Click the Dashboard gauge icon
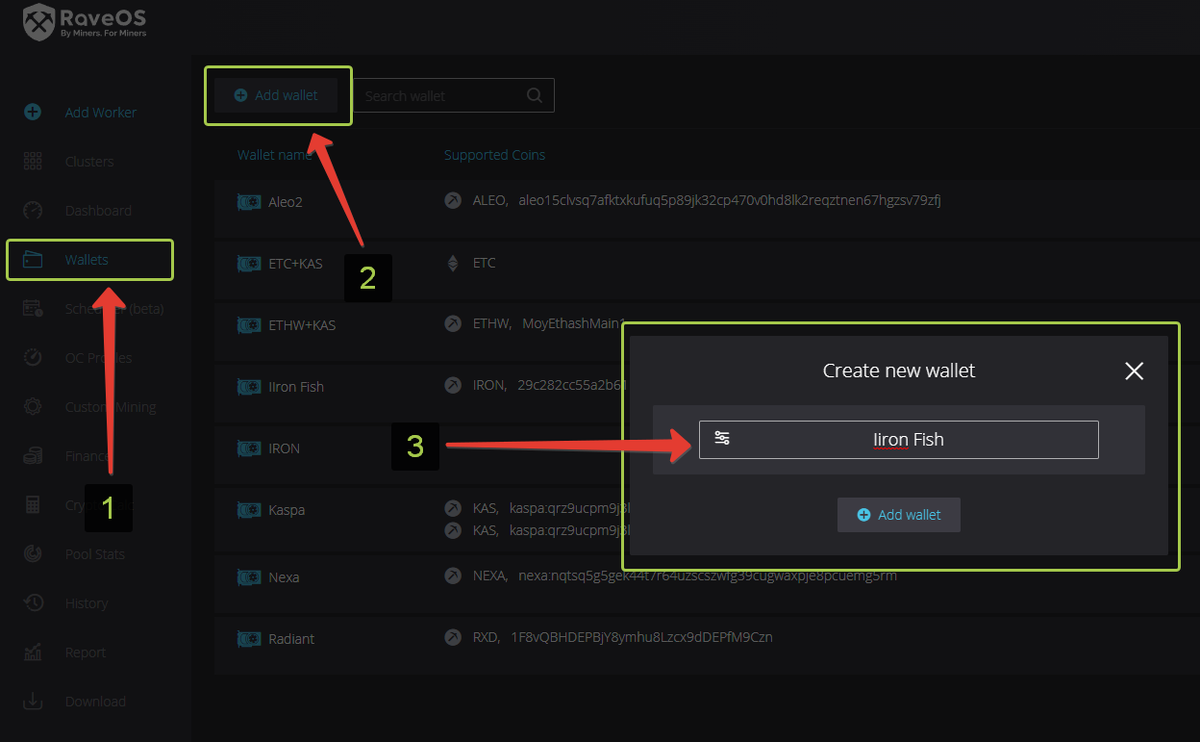Screen dimensions: 1200x742 pyautogui.click(x=33, y=210)
